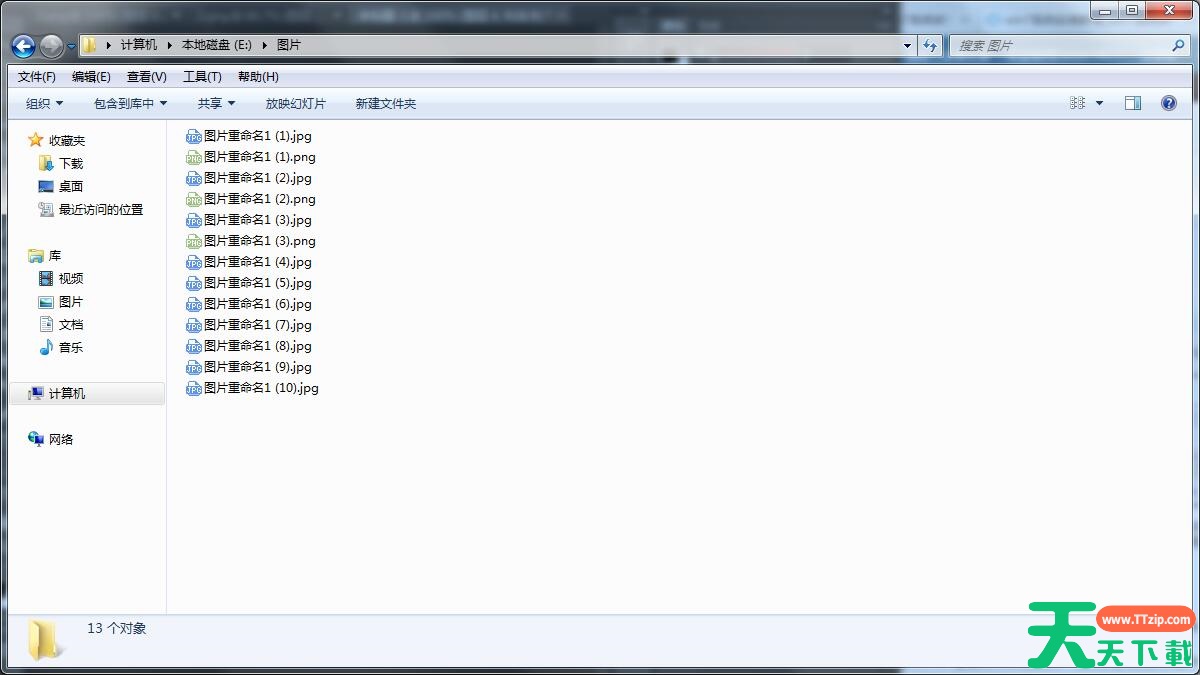
Task: Expand the arrow after 计算机 breadcrumb
Action: [x=170, y=45]
